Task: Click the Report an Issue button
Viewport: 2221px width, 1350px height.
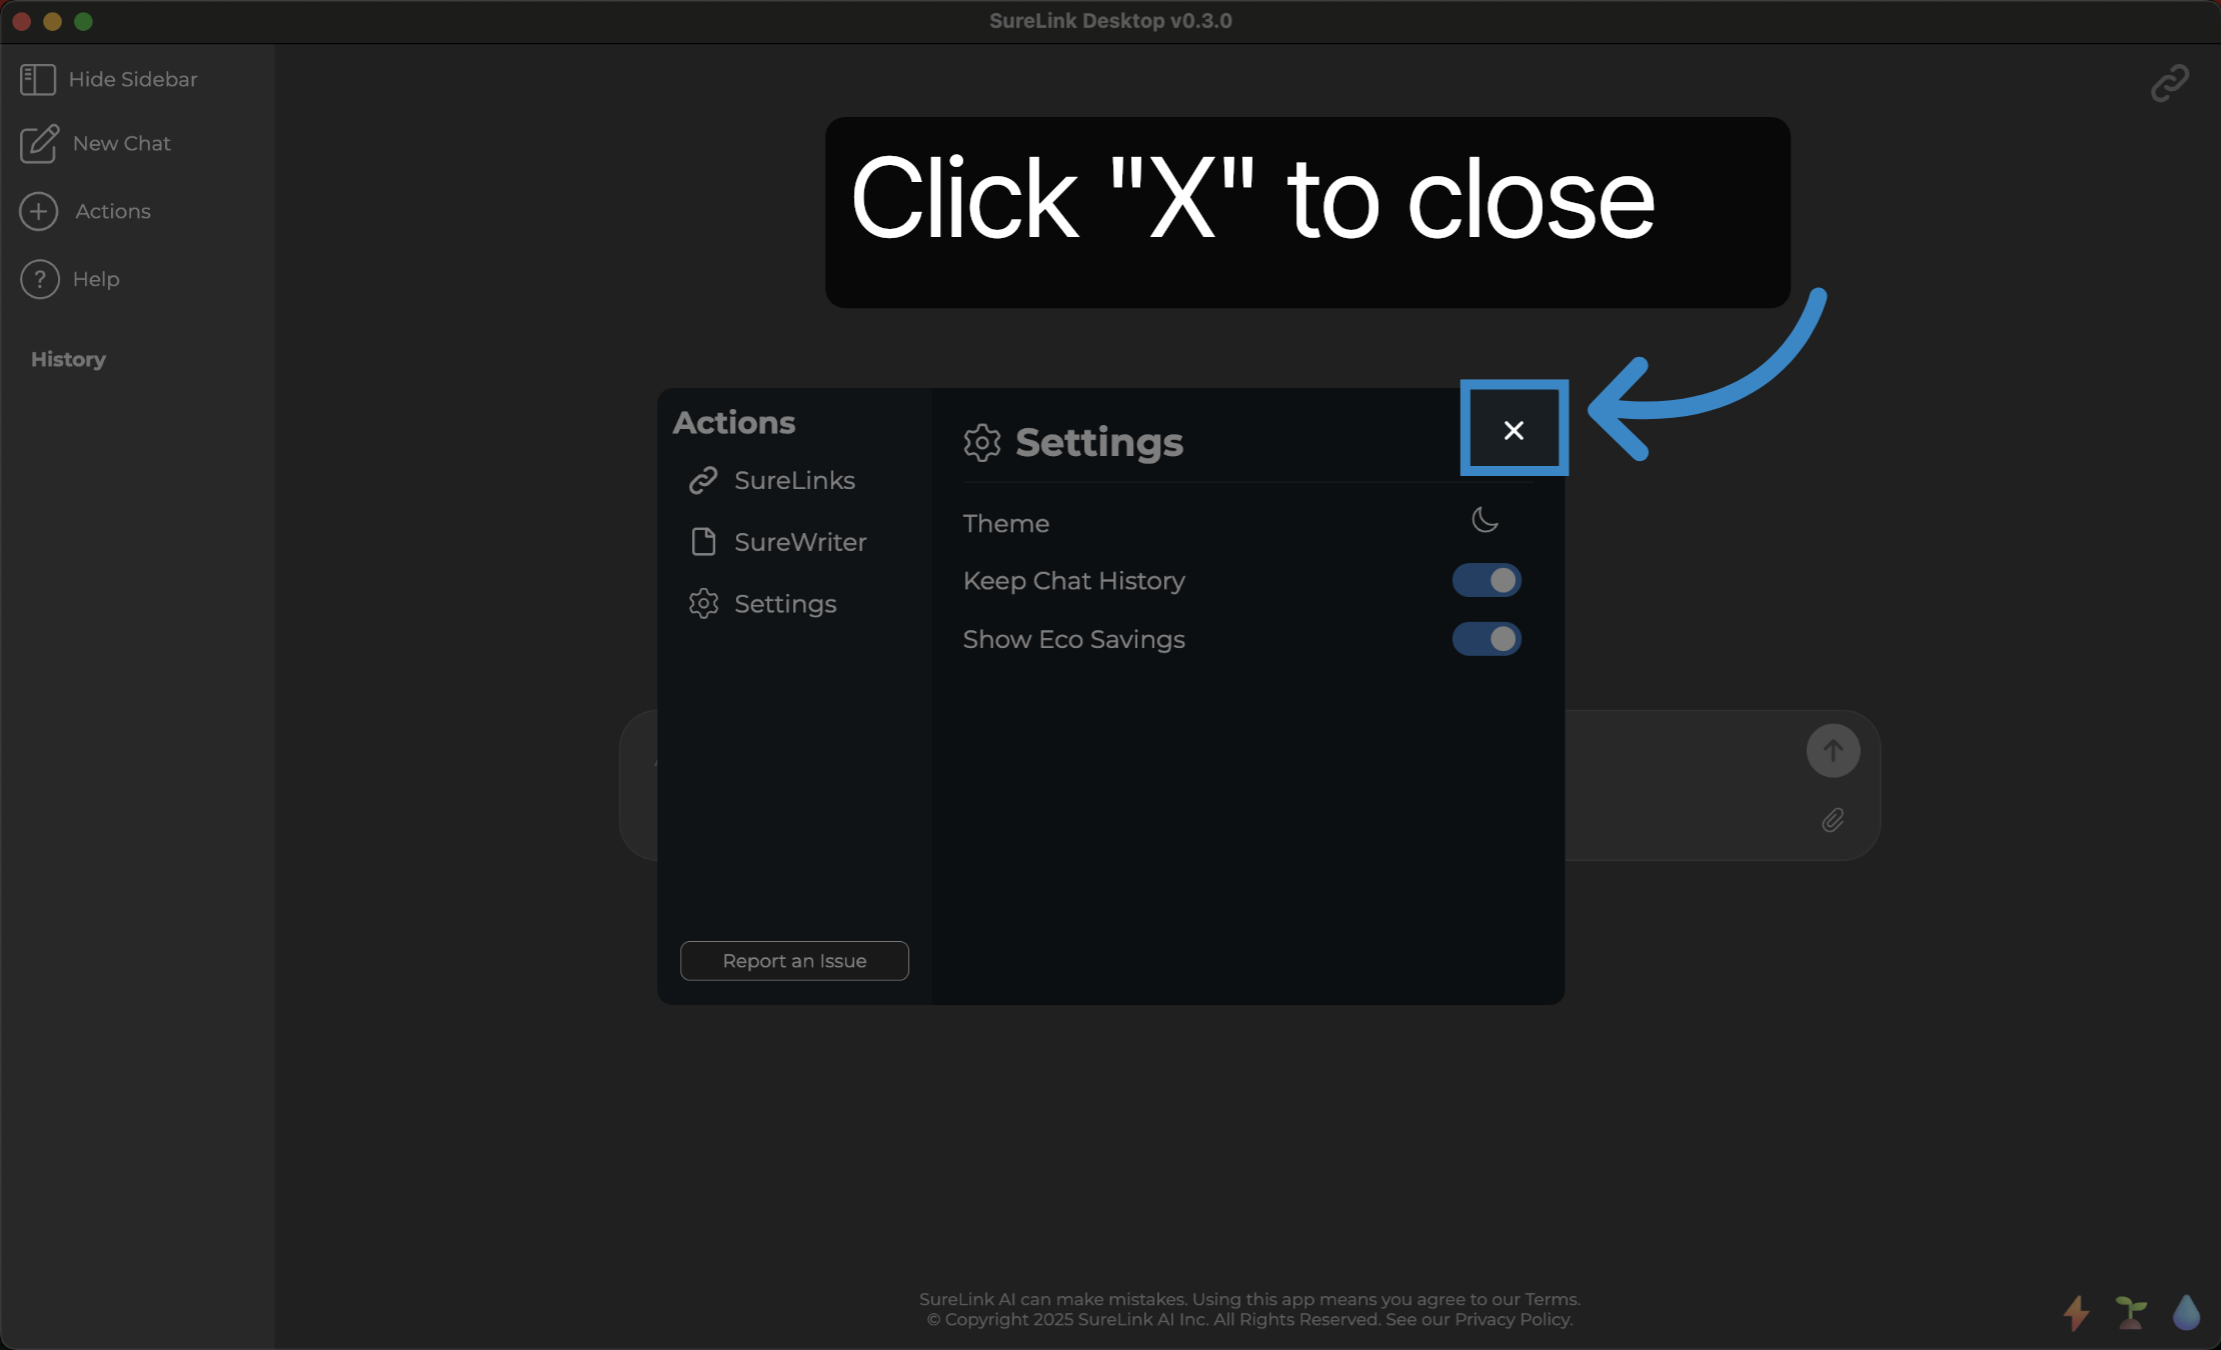Action: (794, 961)
